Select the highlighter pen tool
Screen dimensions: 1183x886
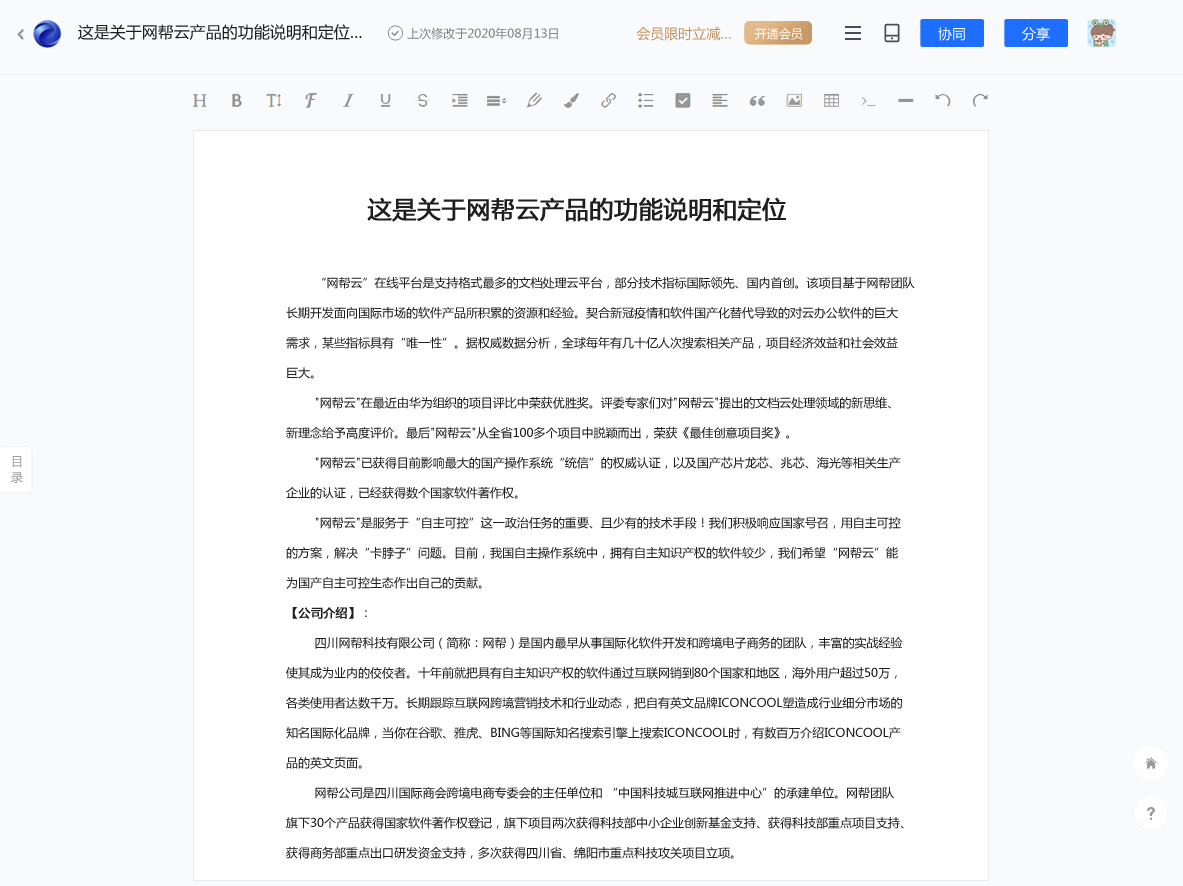pos(533,100)
